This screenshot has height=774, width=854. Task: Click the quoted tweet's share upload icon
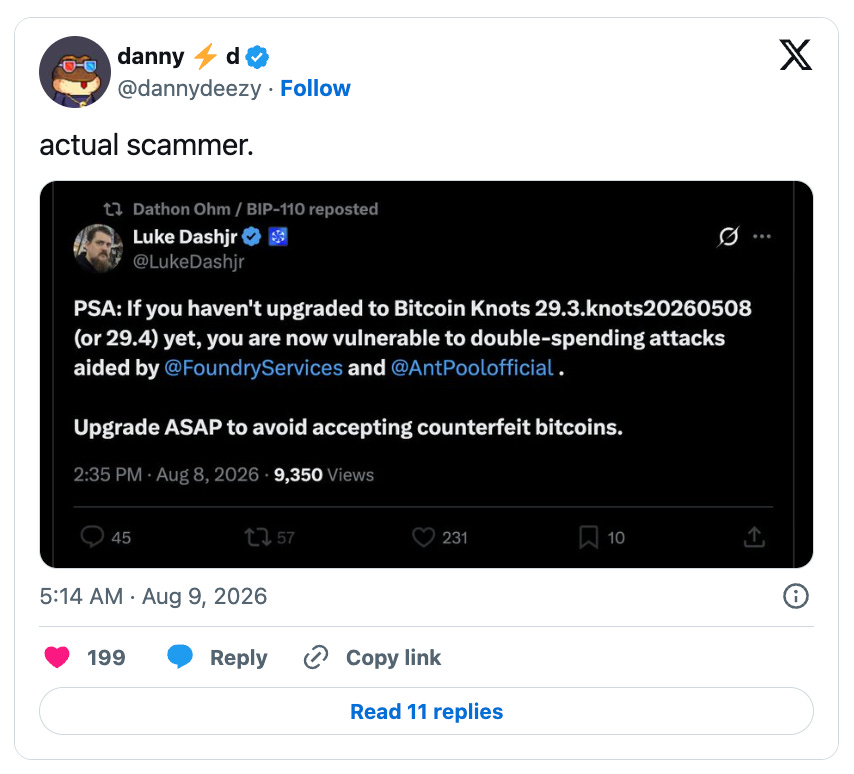pyautogui.click(x=754, y=537)
